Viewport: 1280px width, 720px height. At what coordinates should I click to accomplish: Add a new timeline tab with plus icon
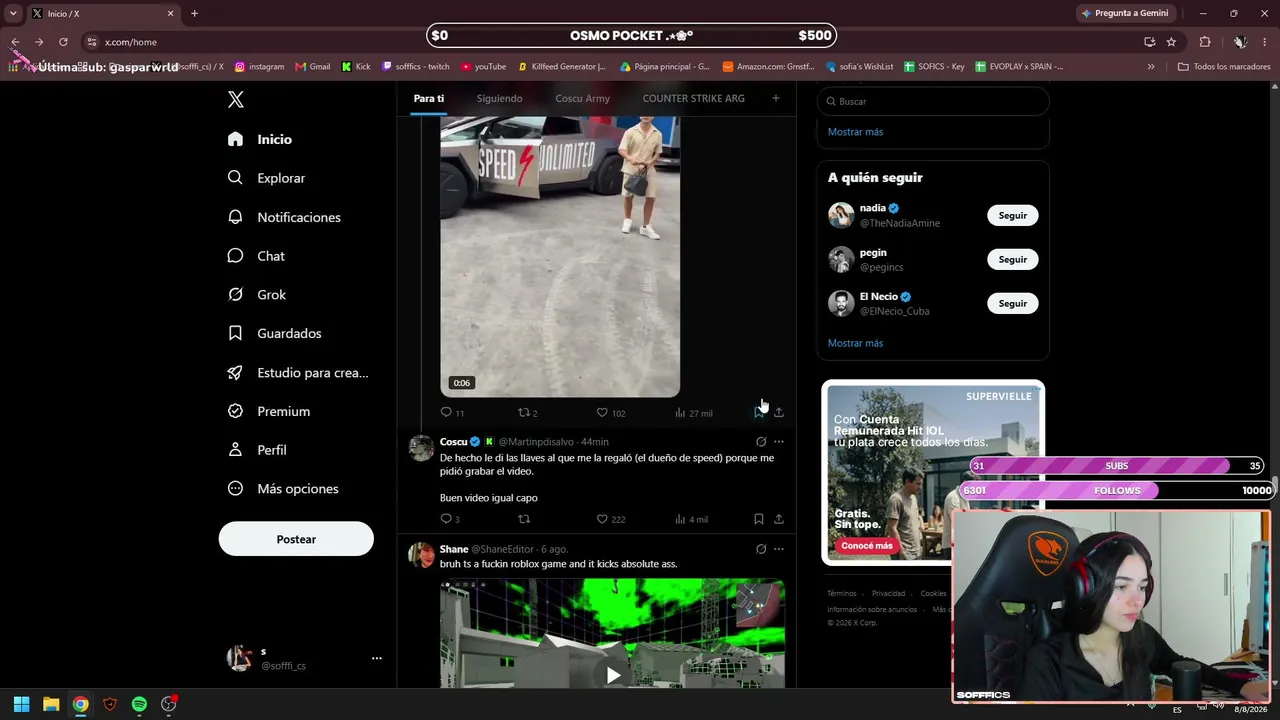pos(775,98)
